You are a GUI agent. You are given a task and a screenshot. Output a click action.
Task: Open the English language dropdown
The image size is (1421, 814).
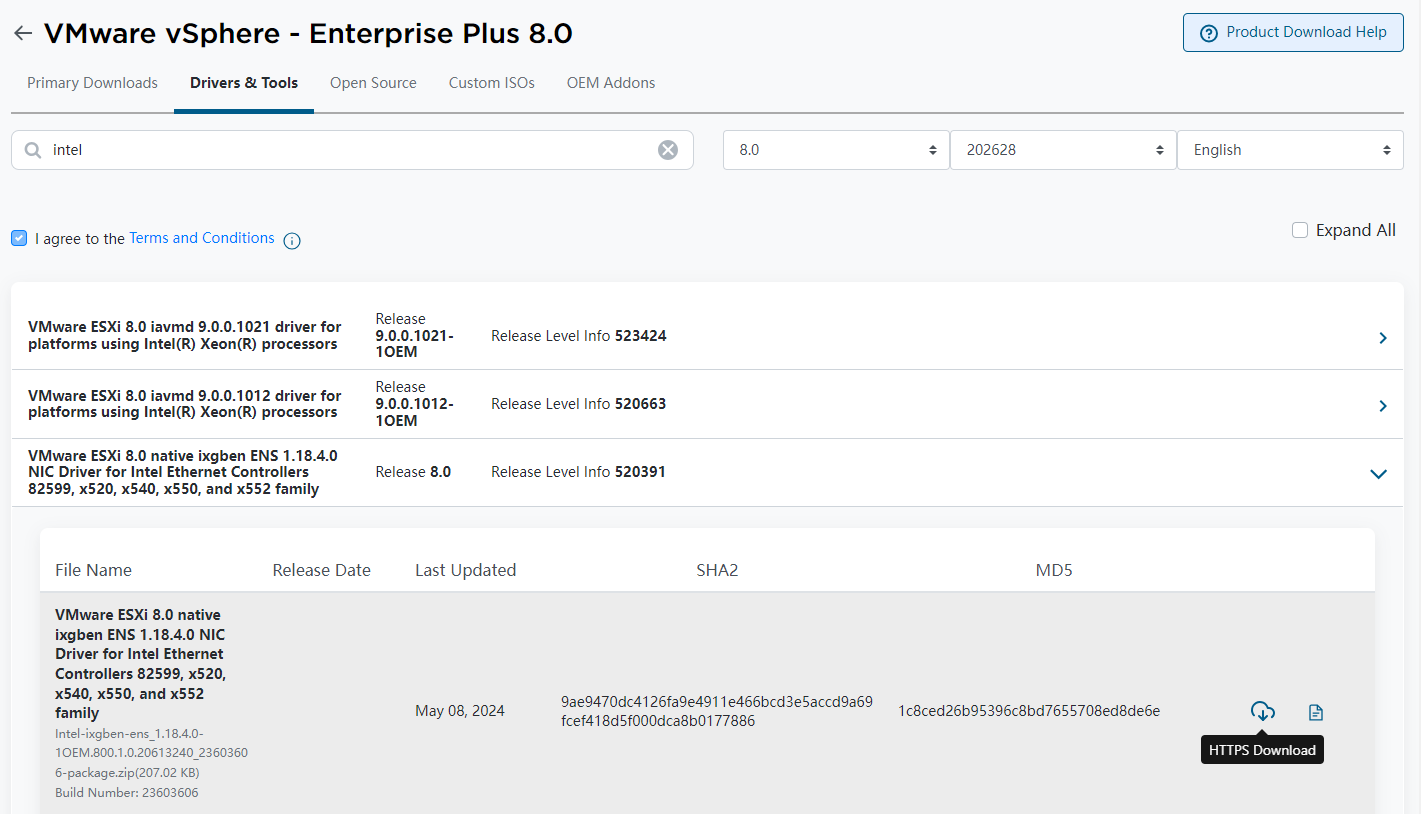click(x=1290, y=150)
